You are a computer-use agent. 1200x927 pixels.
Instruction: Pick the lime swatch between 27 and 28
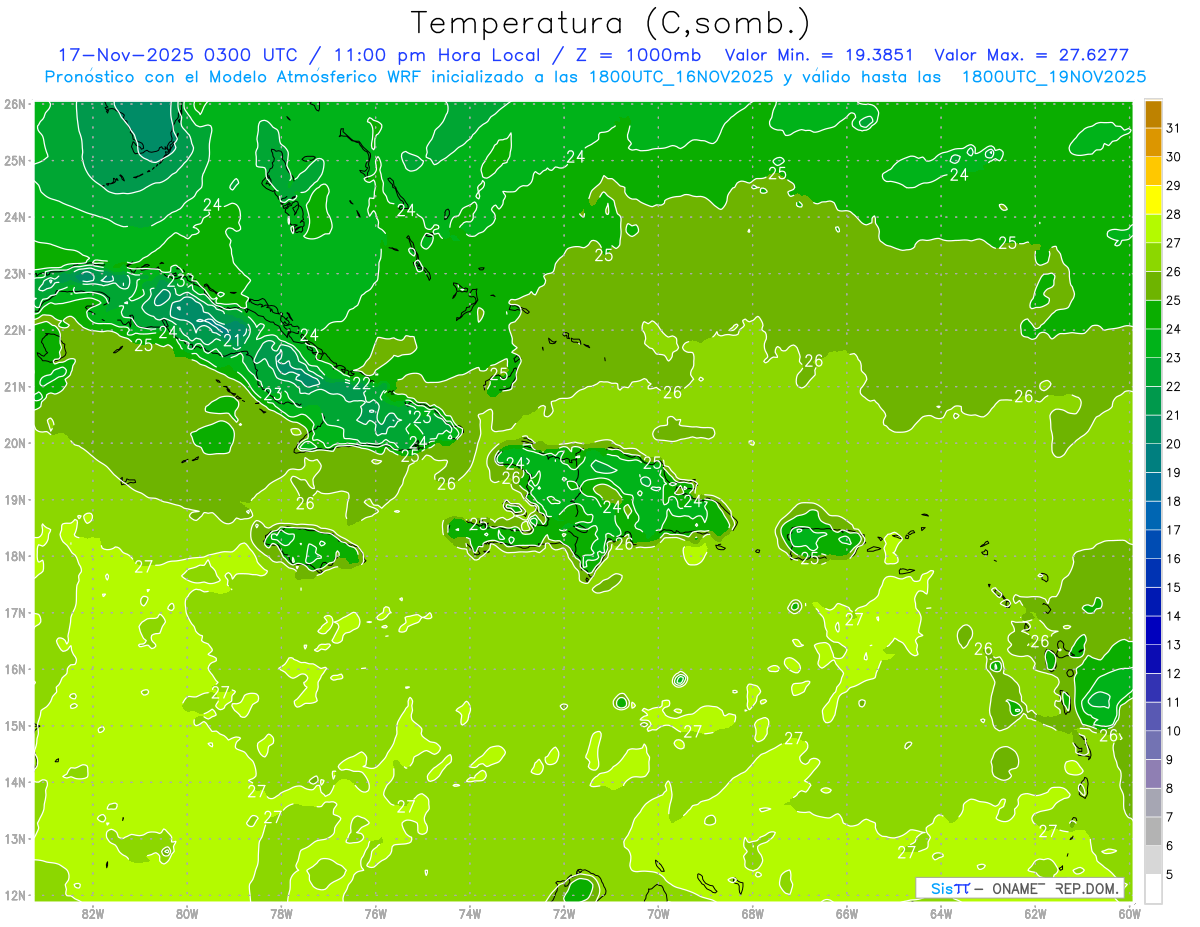point(1153,228)
